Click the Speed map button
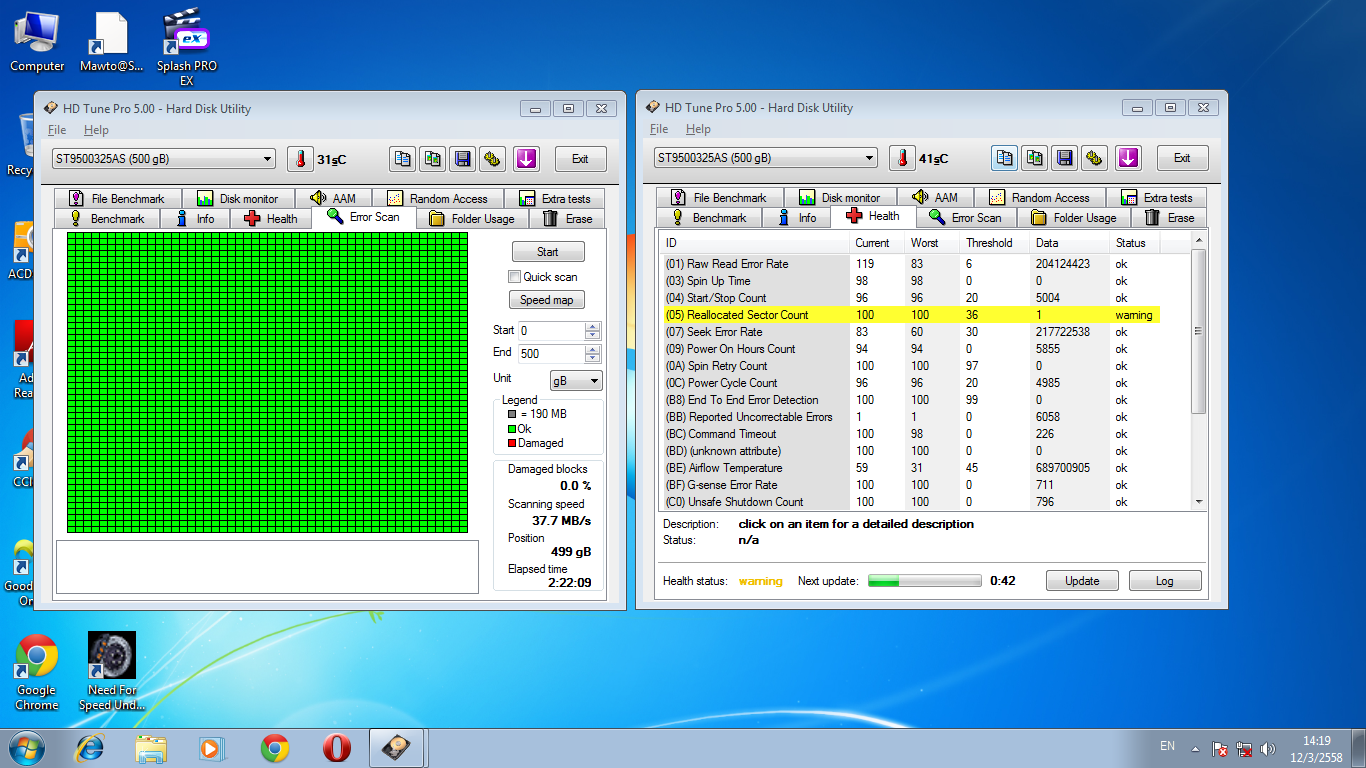 [x=548, y=300]
